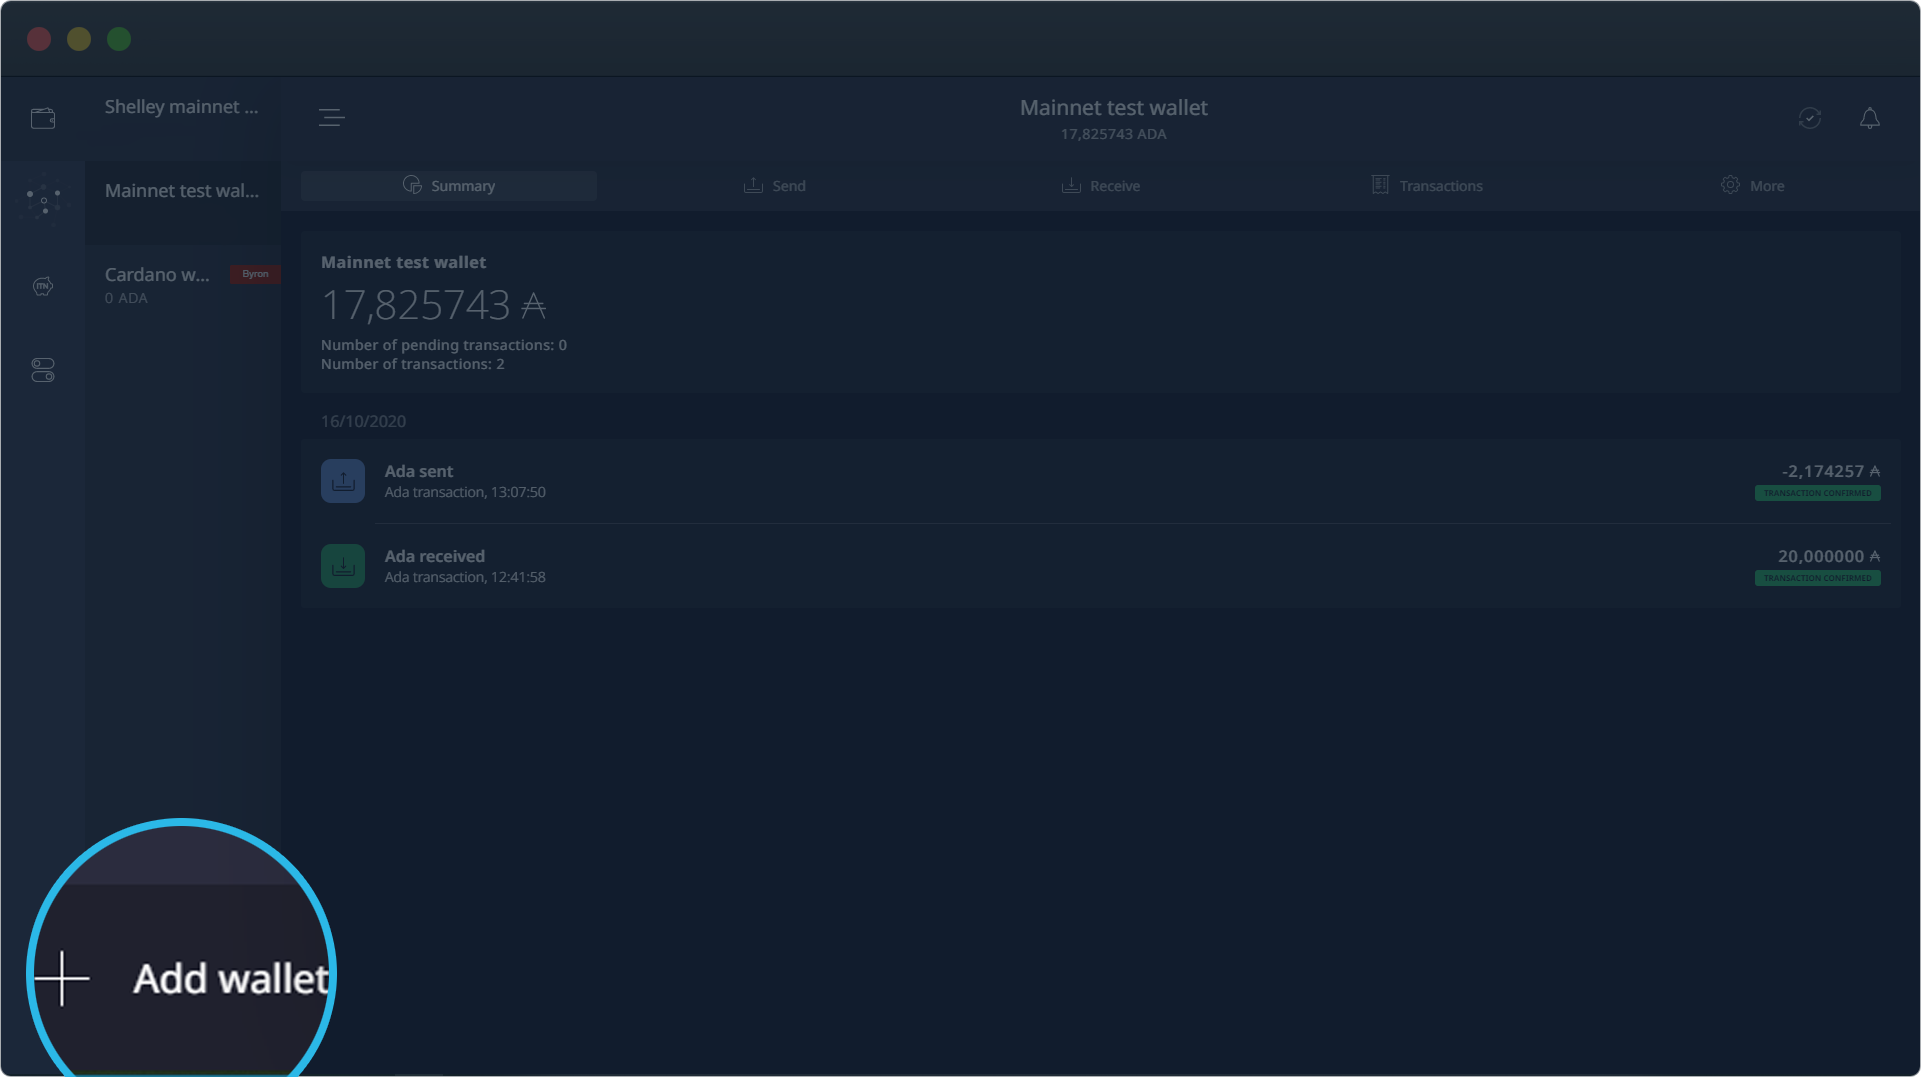Switch to the Send tab

click(774, 186)
